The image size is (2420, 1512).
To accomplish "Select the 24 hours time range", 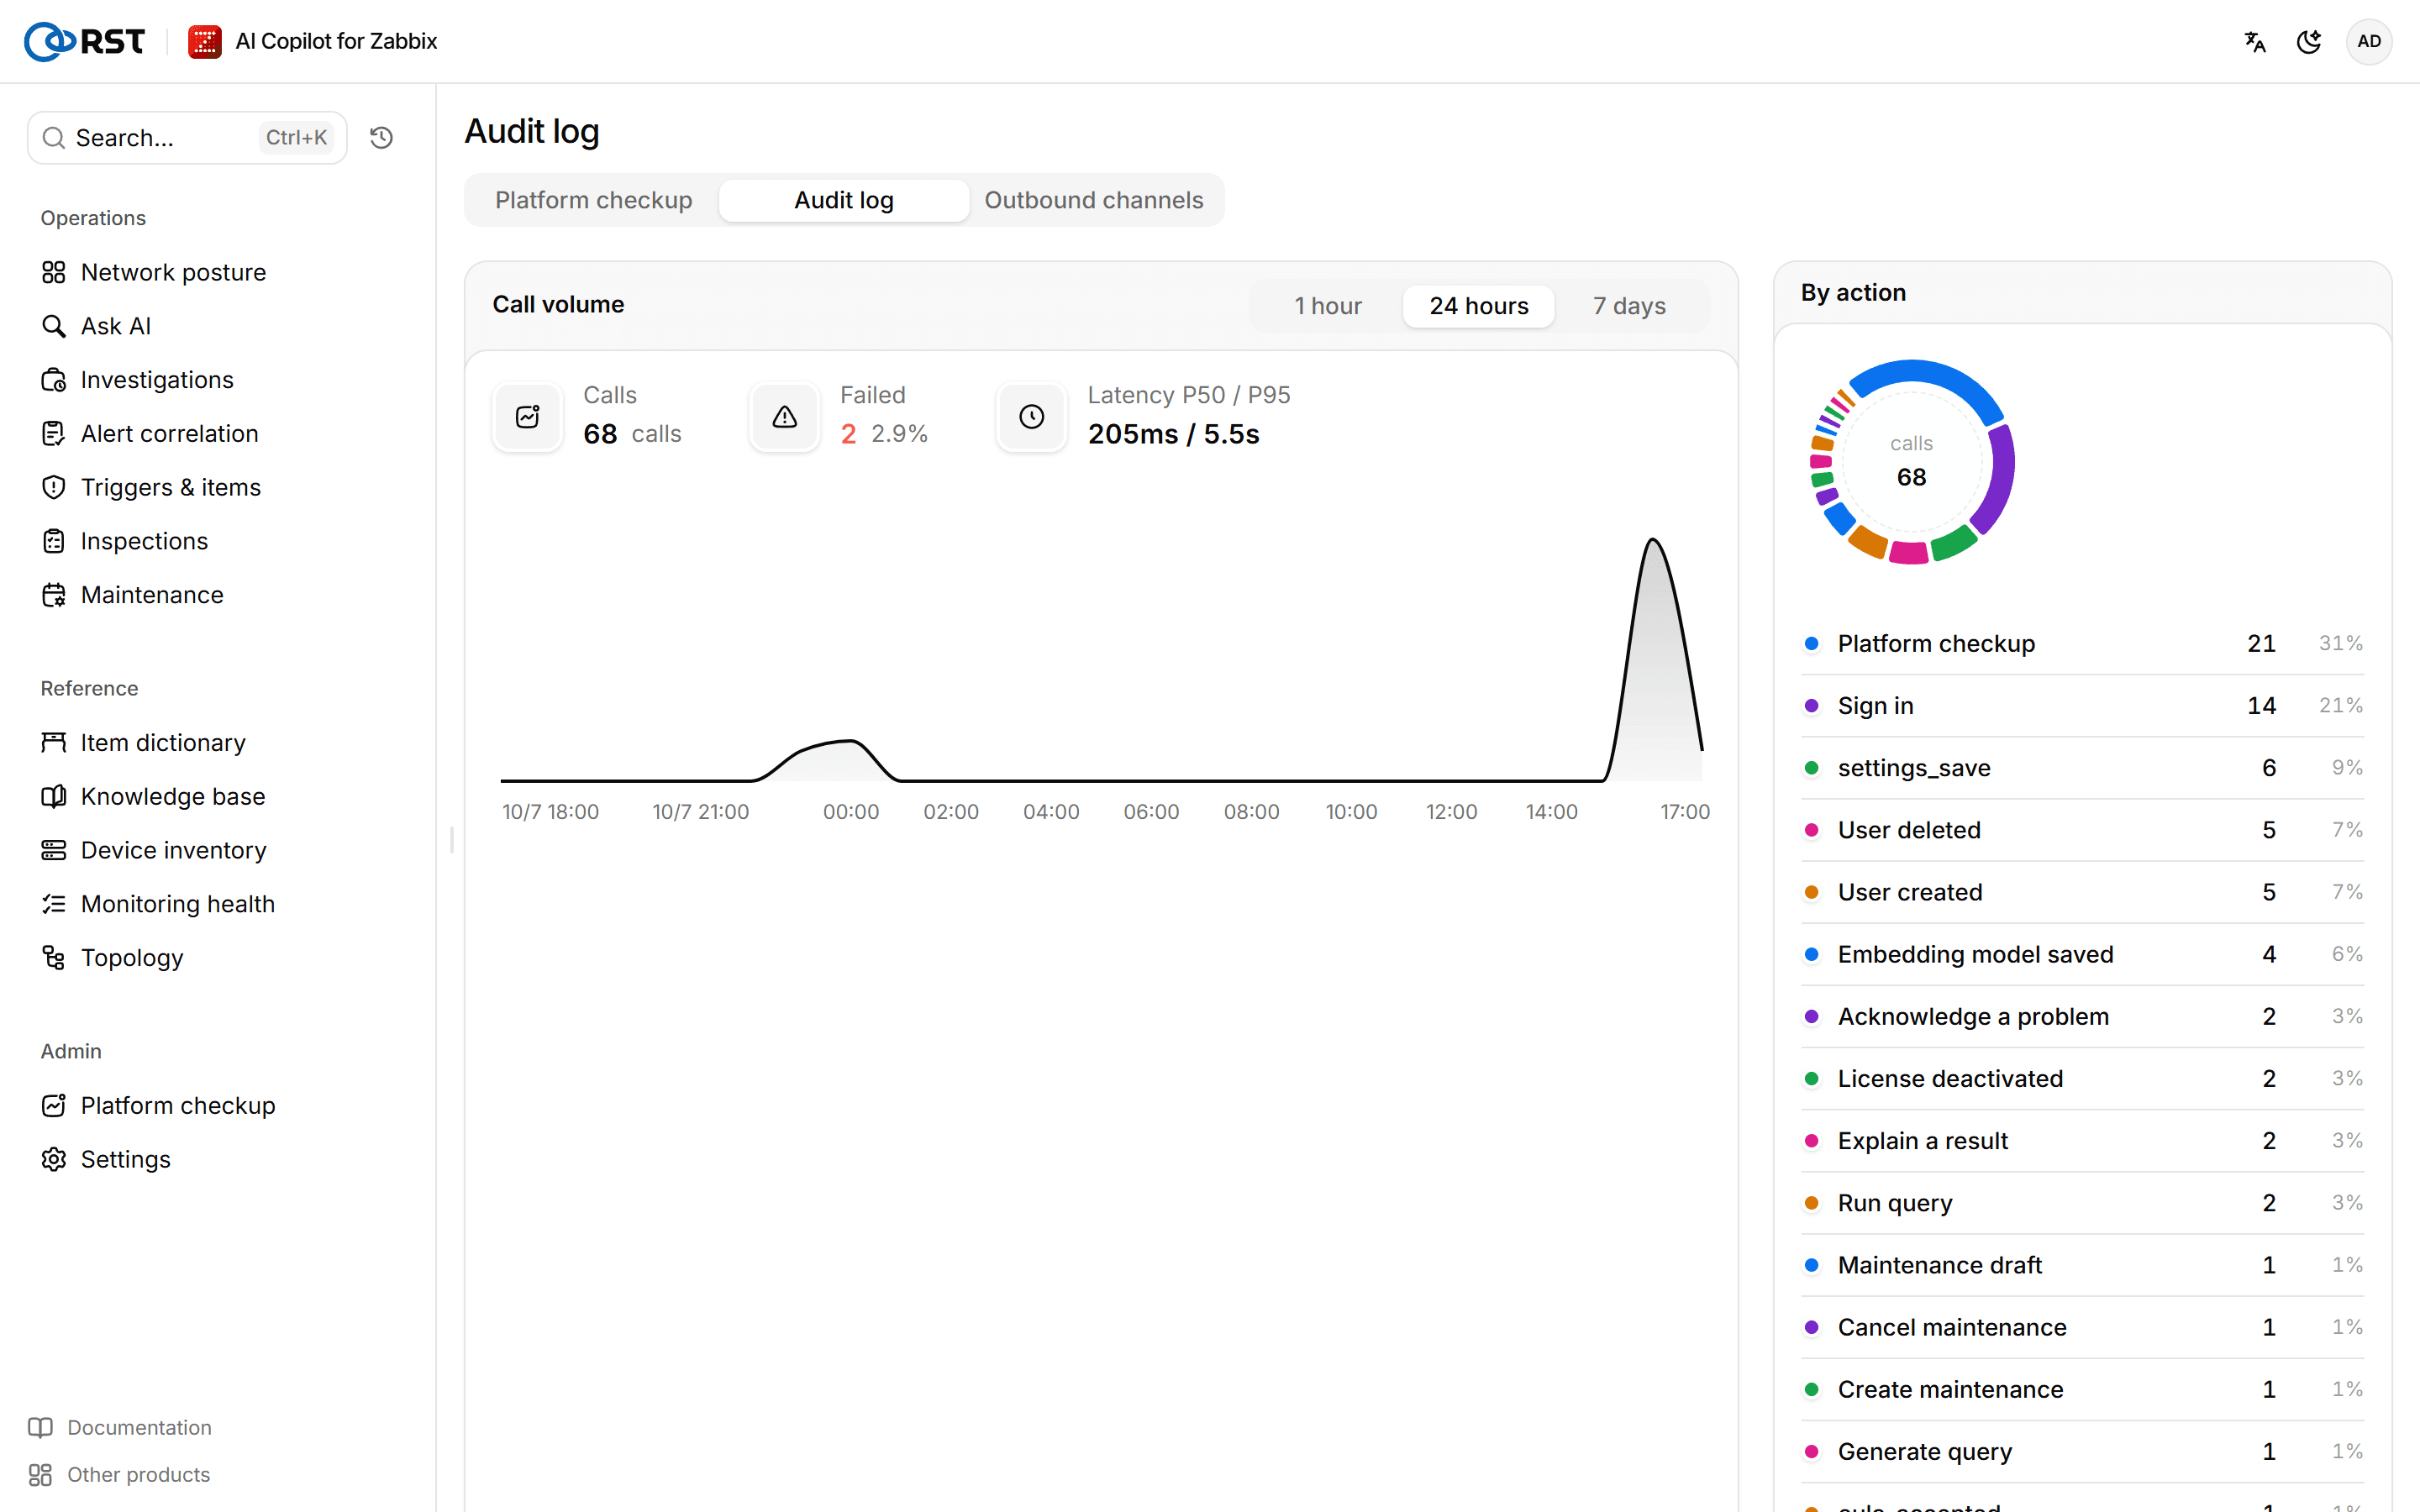I will click(x=1479, y=305).
